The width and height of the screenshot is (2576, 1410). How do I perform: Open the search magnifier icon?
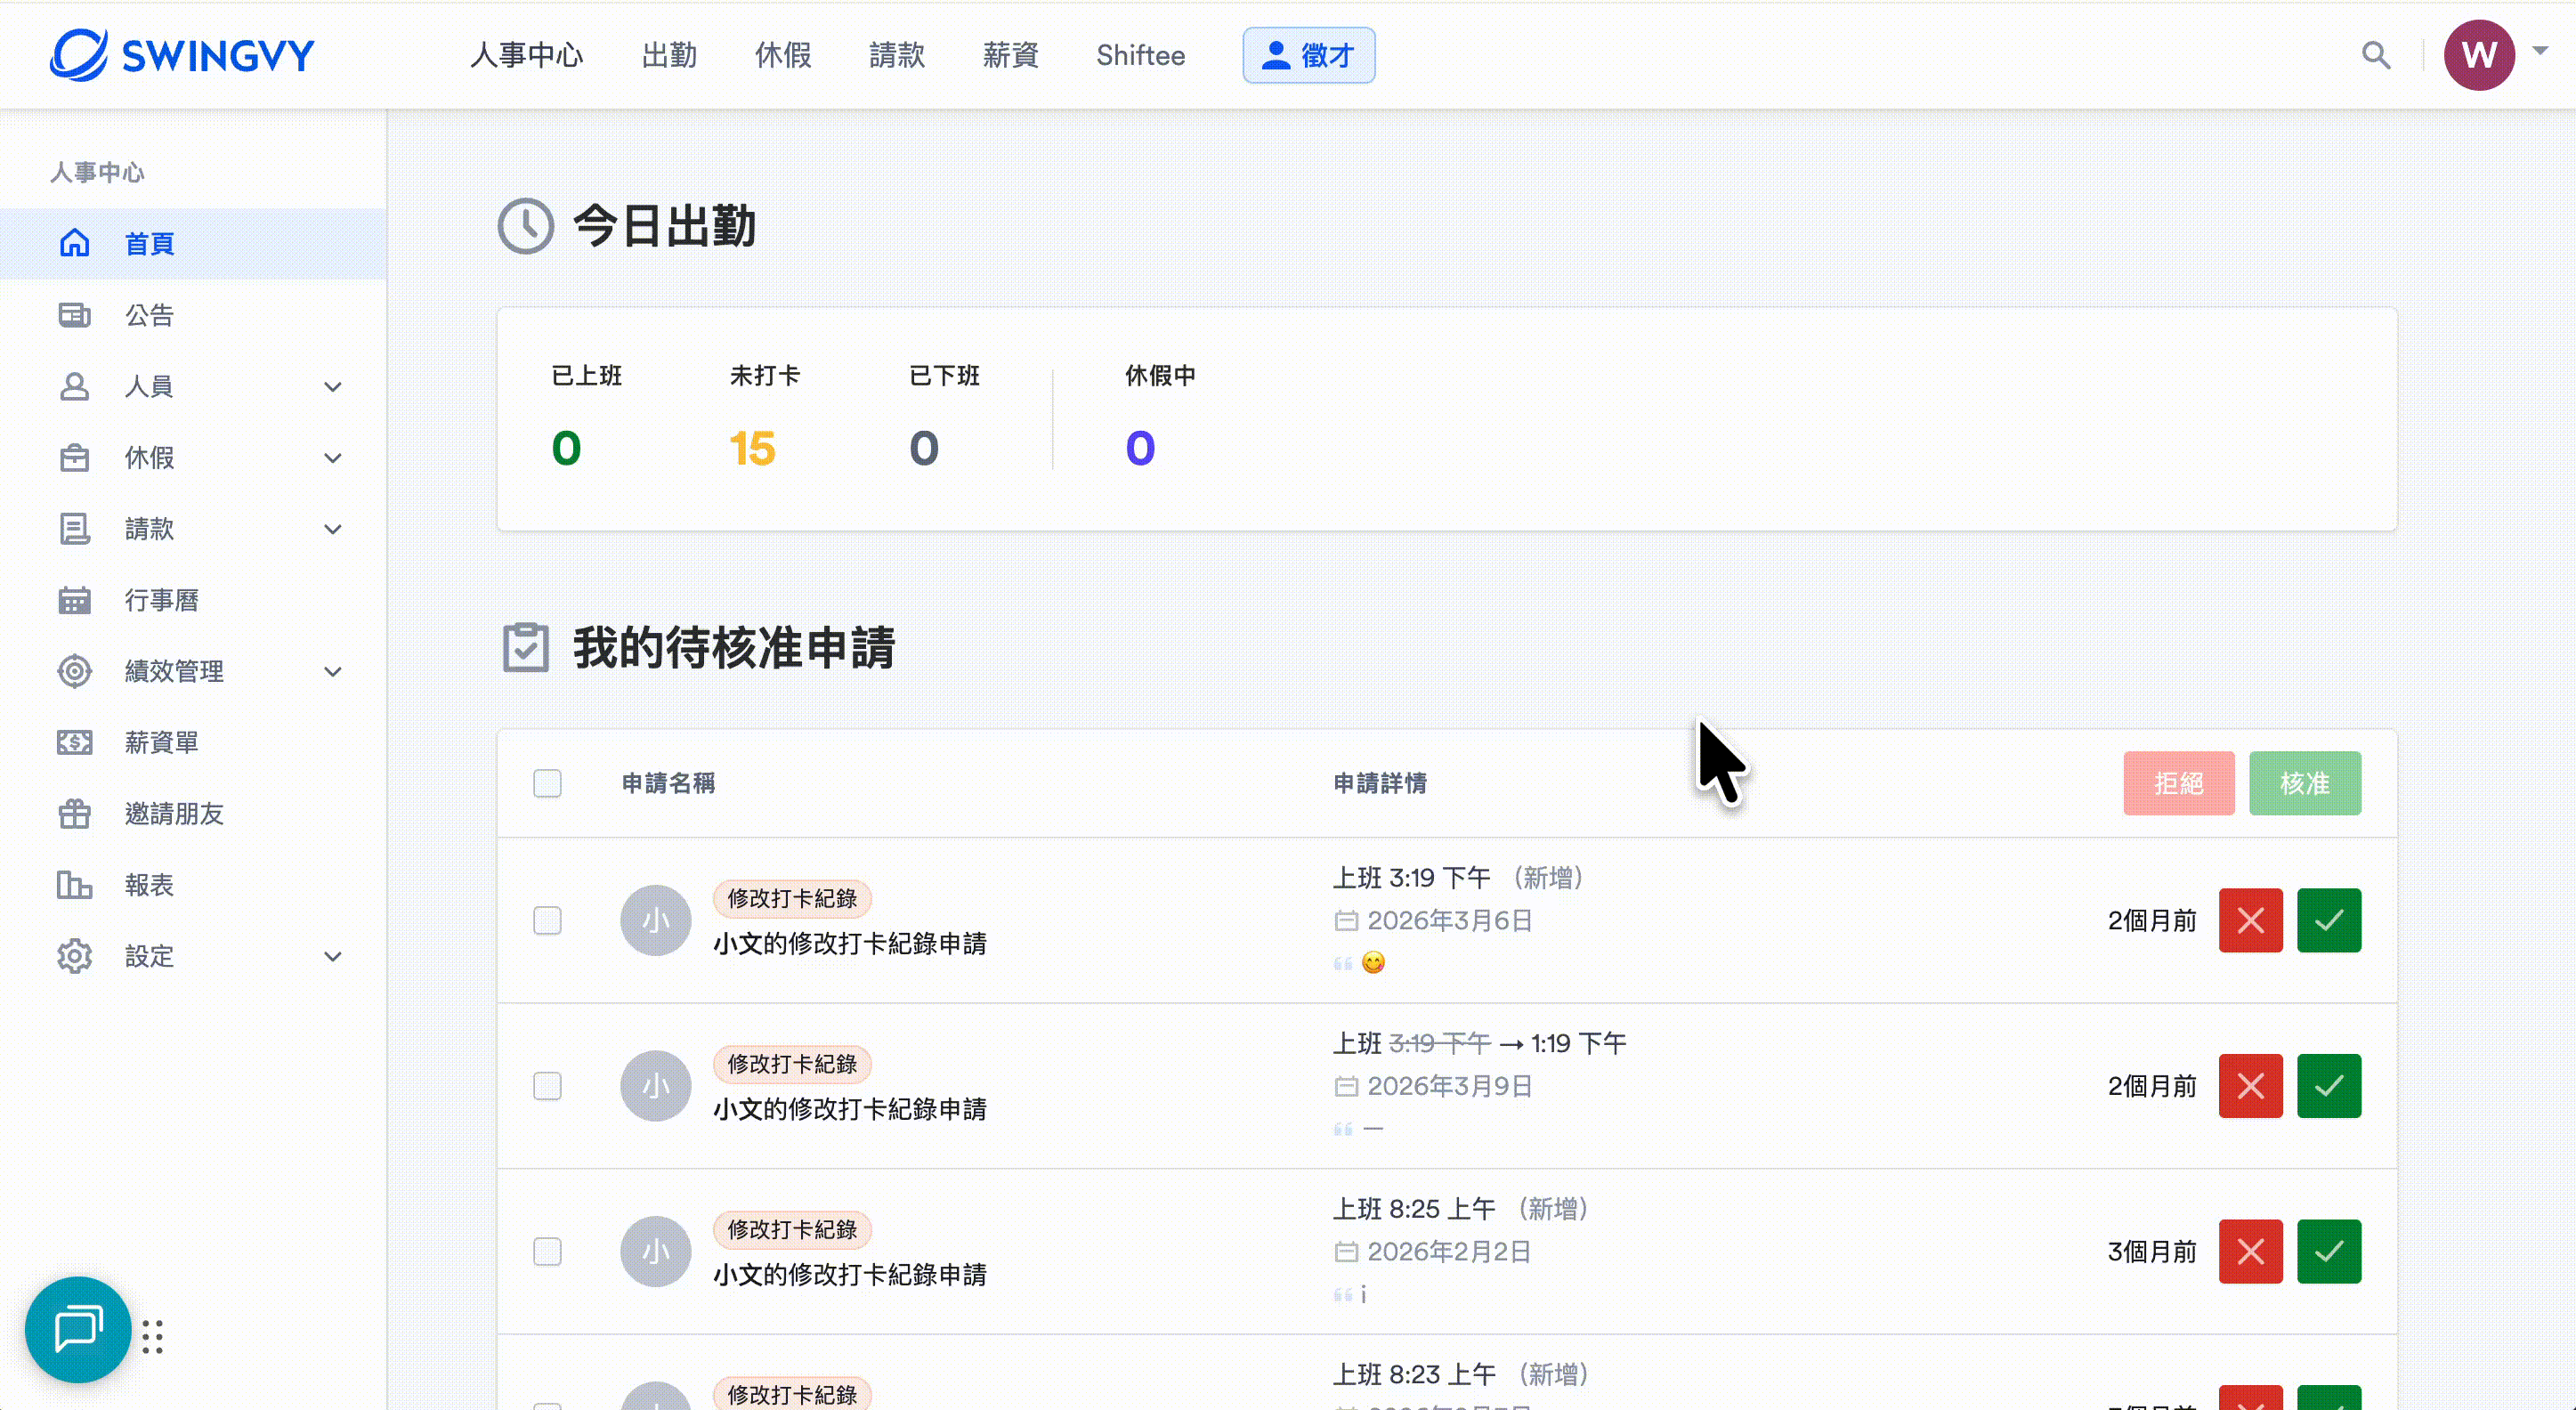pyautogui.click(x=2376, y=55)
